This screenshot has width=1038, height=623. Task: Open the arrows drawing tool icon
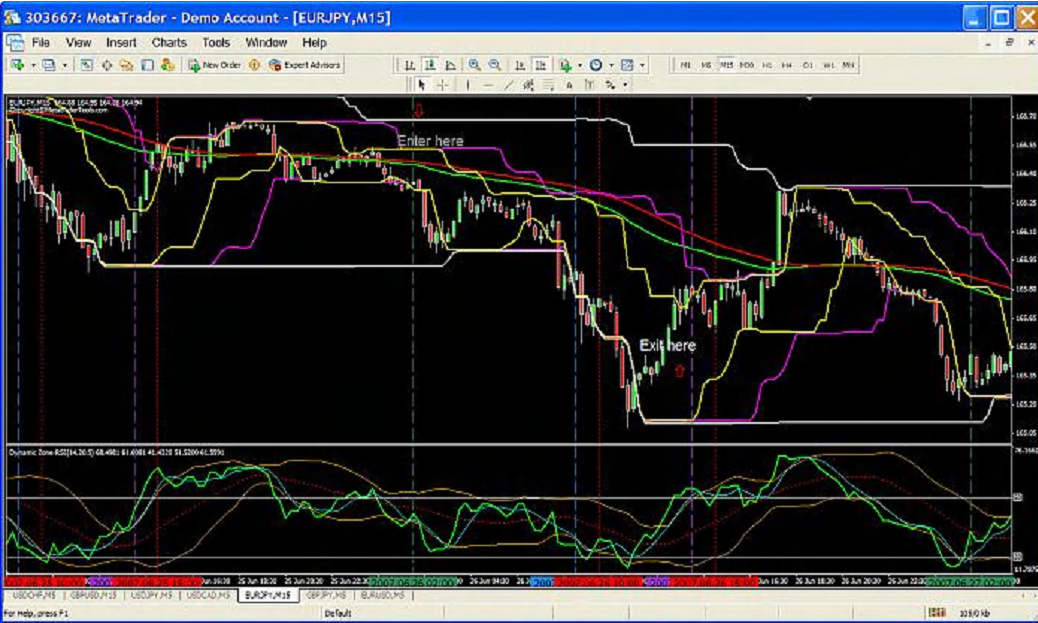pos(610,85)
